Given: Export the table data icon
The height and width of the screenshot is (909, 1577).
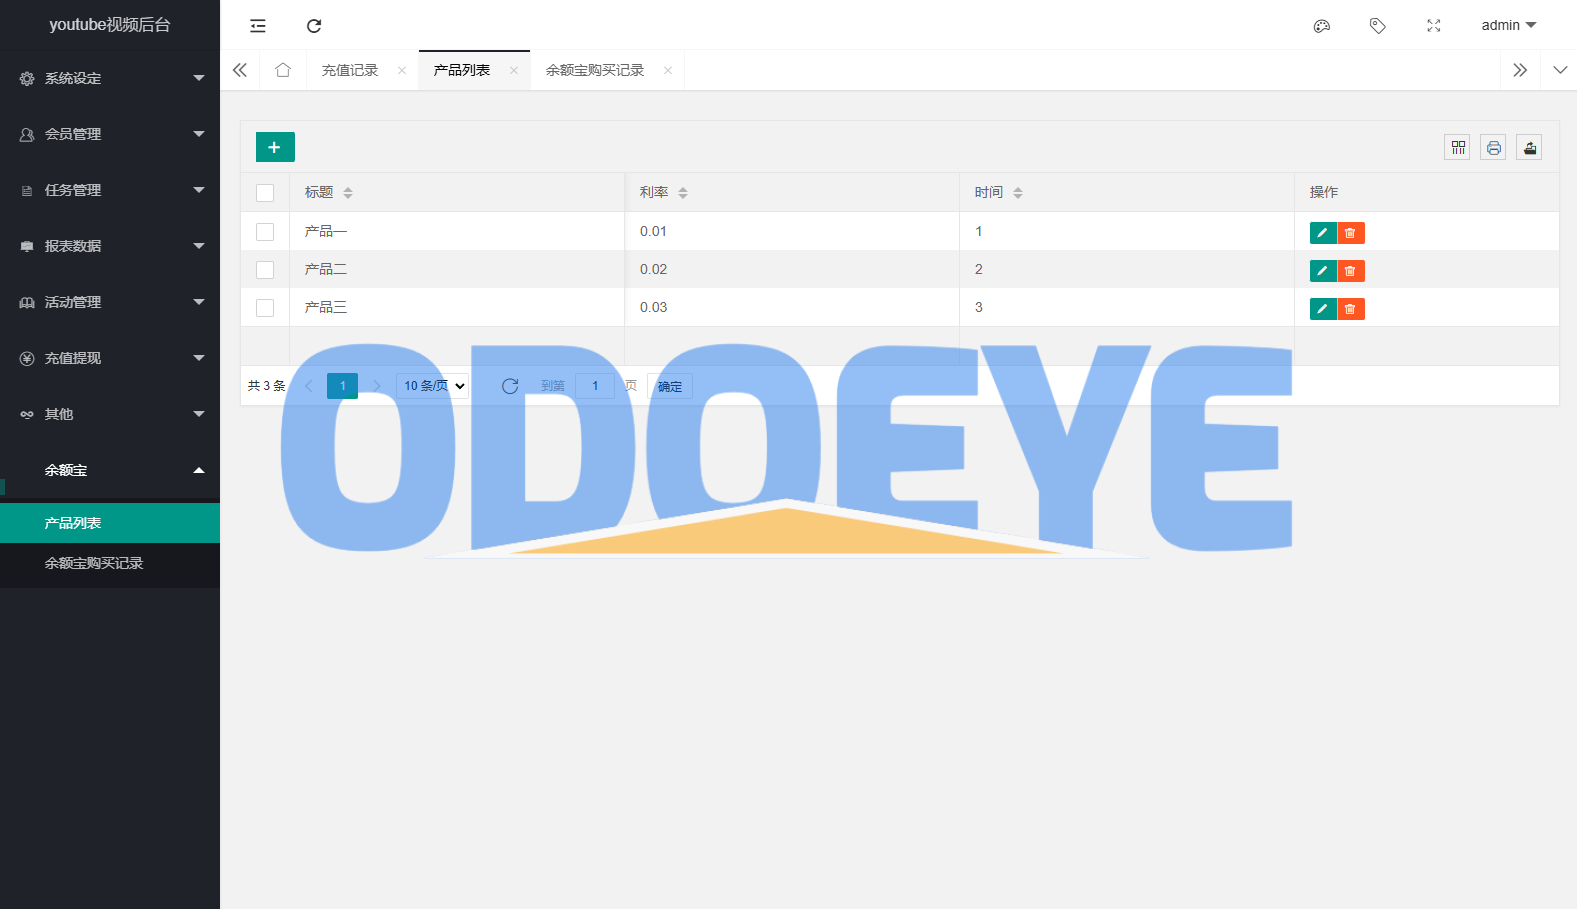Looking at the screenshot, I should [1529, 148].
